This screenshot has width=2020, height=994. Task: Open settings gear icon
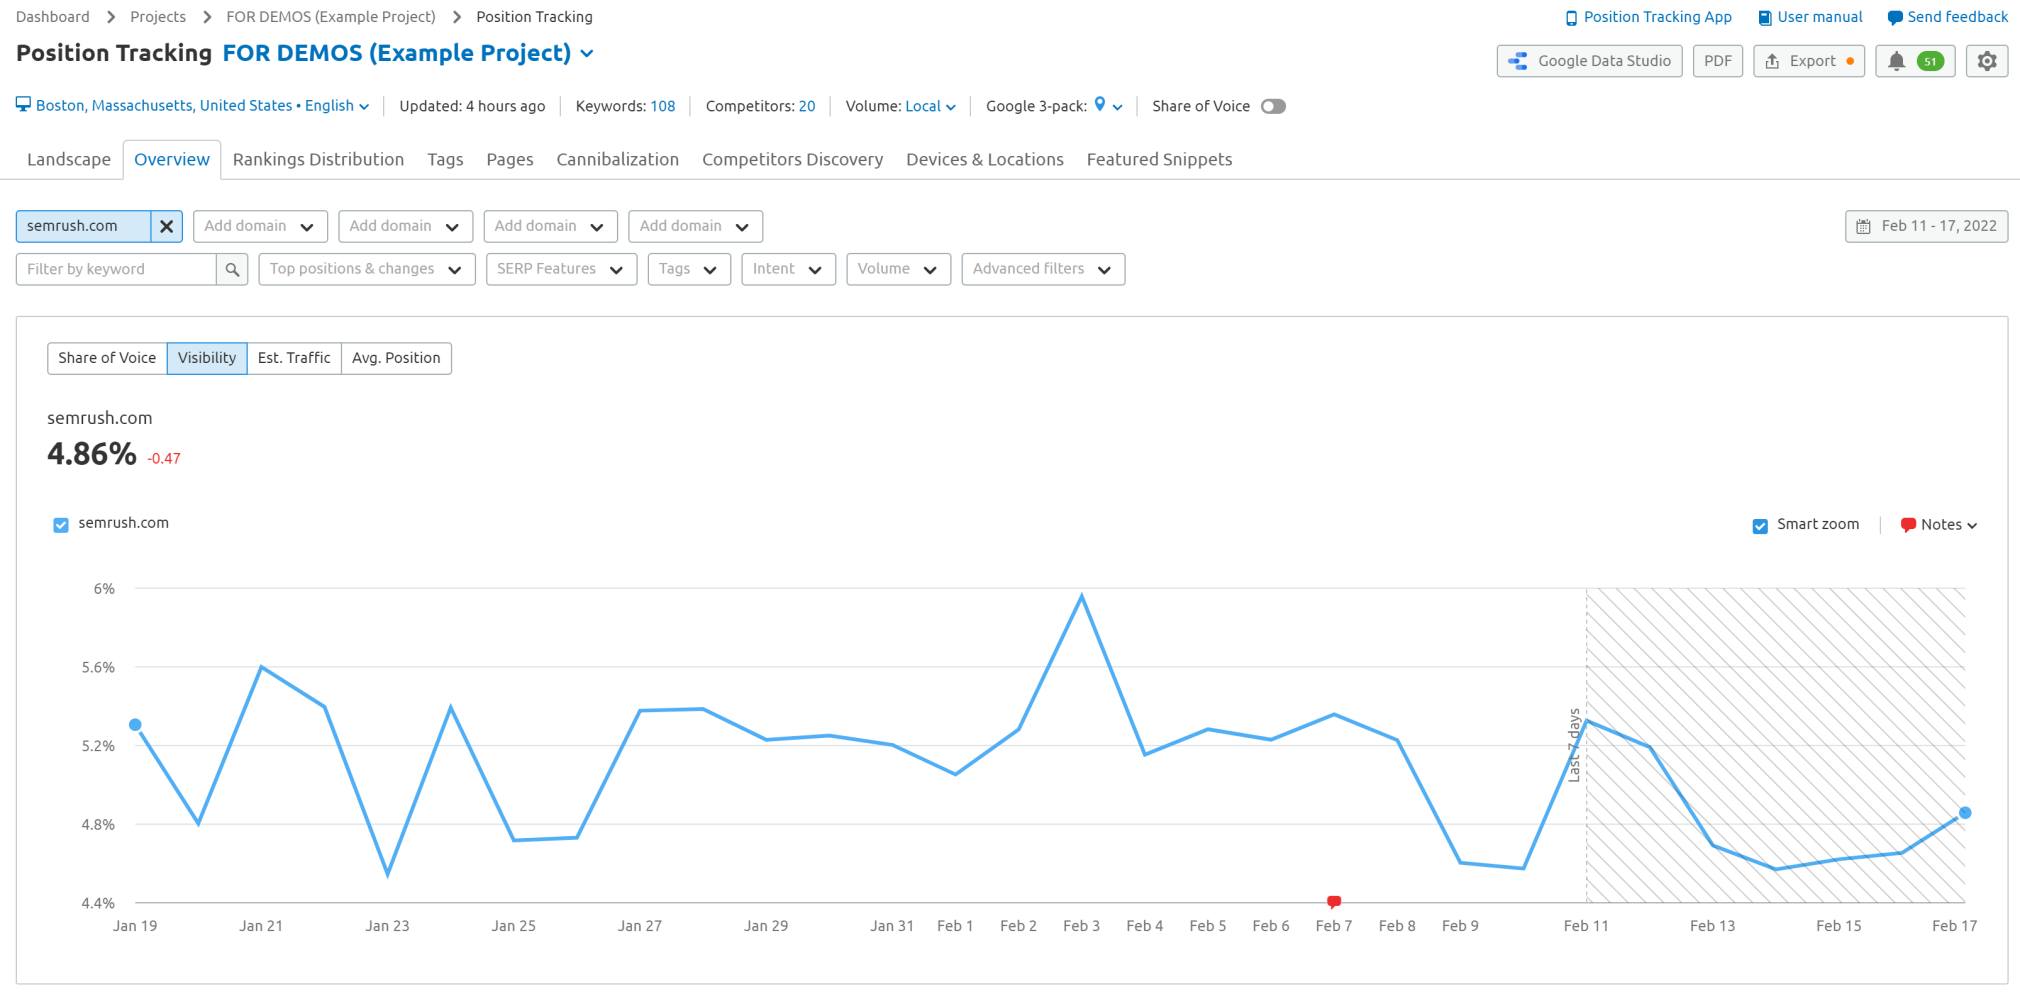click(1987, 61)
